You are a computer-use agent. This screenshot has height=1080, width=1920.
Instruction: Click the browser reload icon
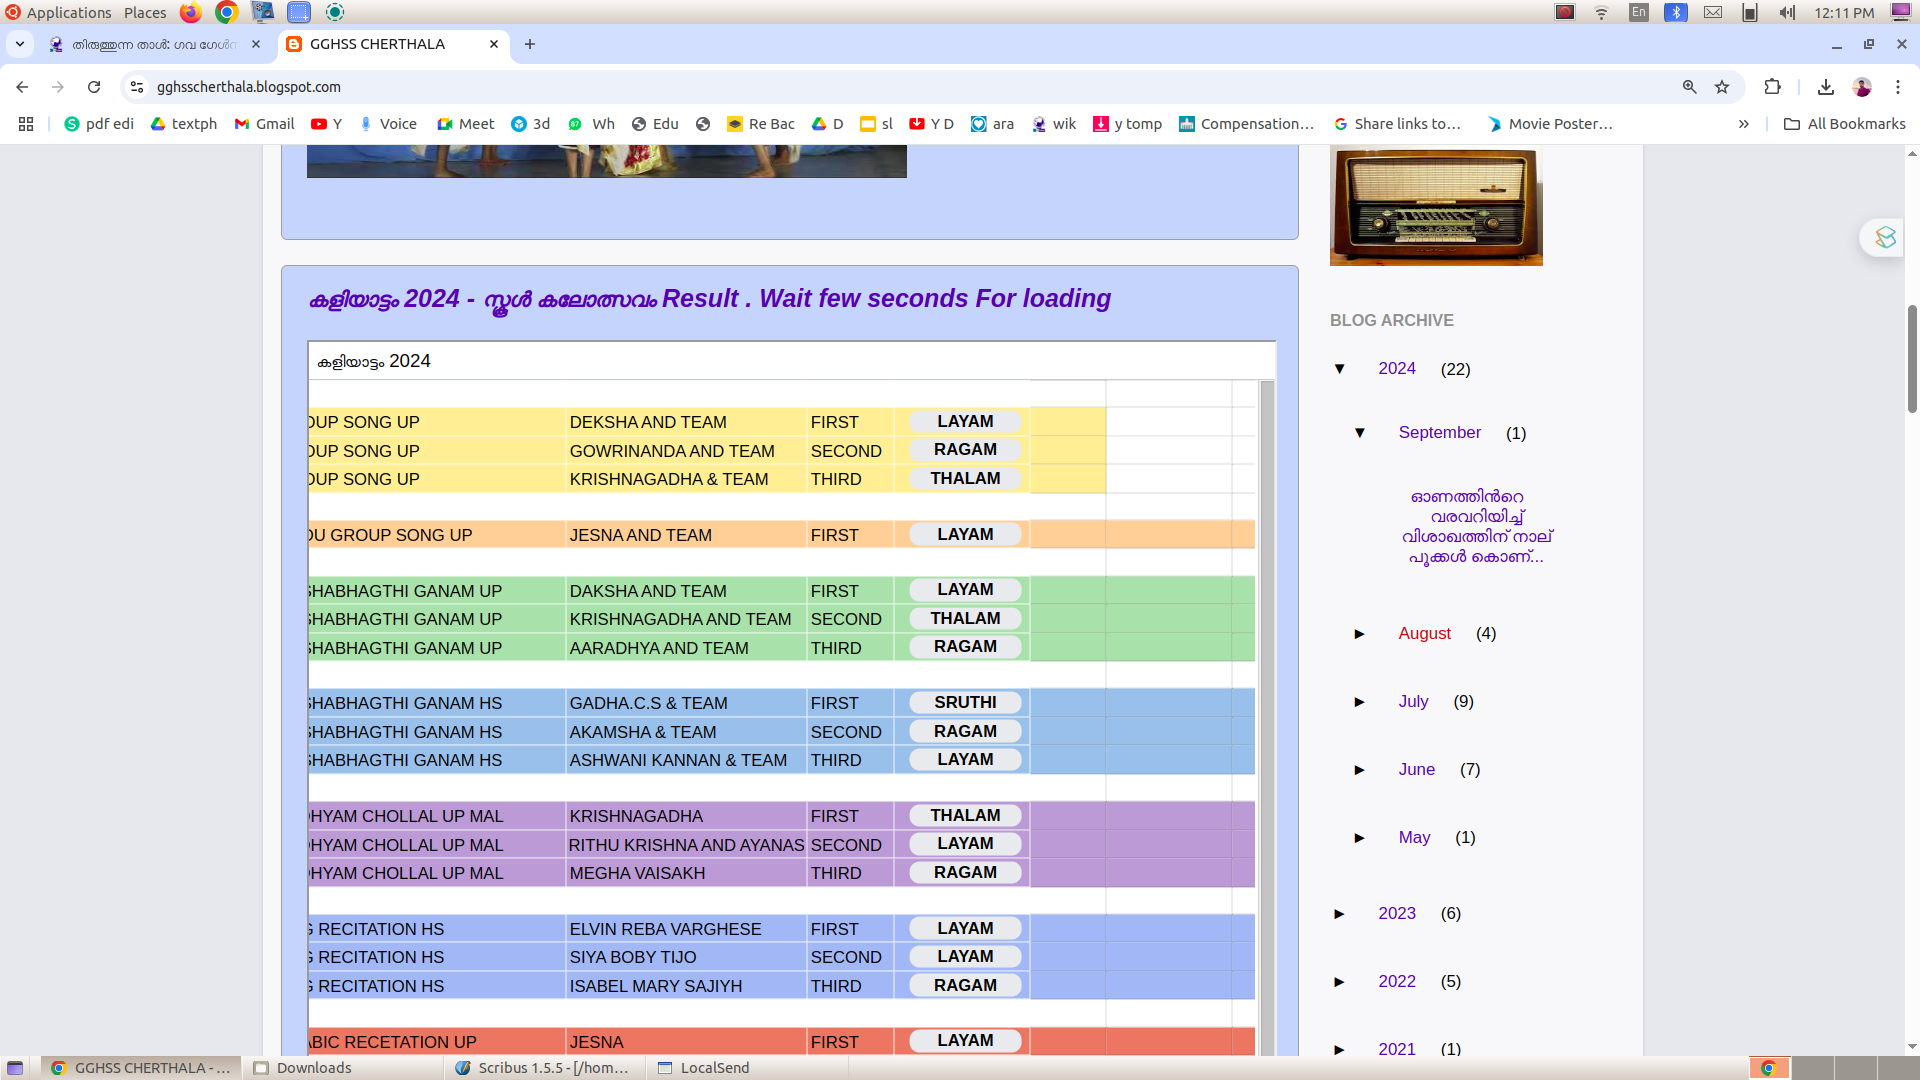(94, 87)
